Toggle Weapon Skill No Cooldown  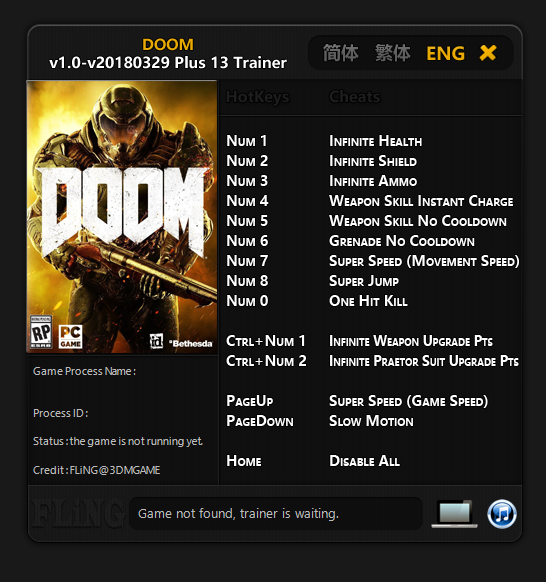418,221
